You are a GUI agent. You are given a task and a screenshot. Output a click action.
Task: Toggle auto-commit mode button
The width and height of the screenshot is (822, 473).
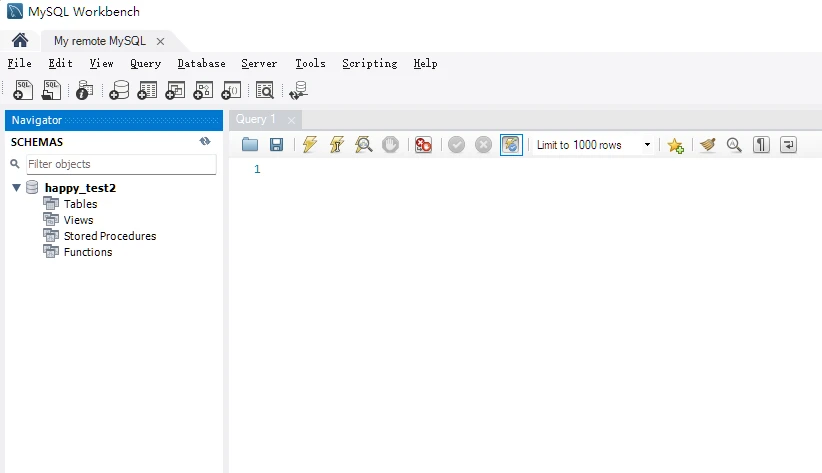(511, 144)
